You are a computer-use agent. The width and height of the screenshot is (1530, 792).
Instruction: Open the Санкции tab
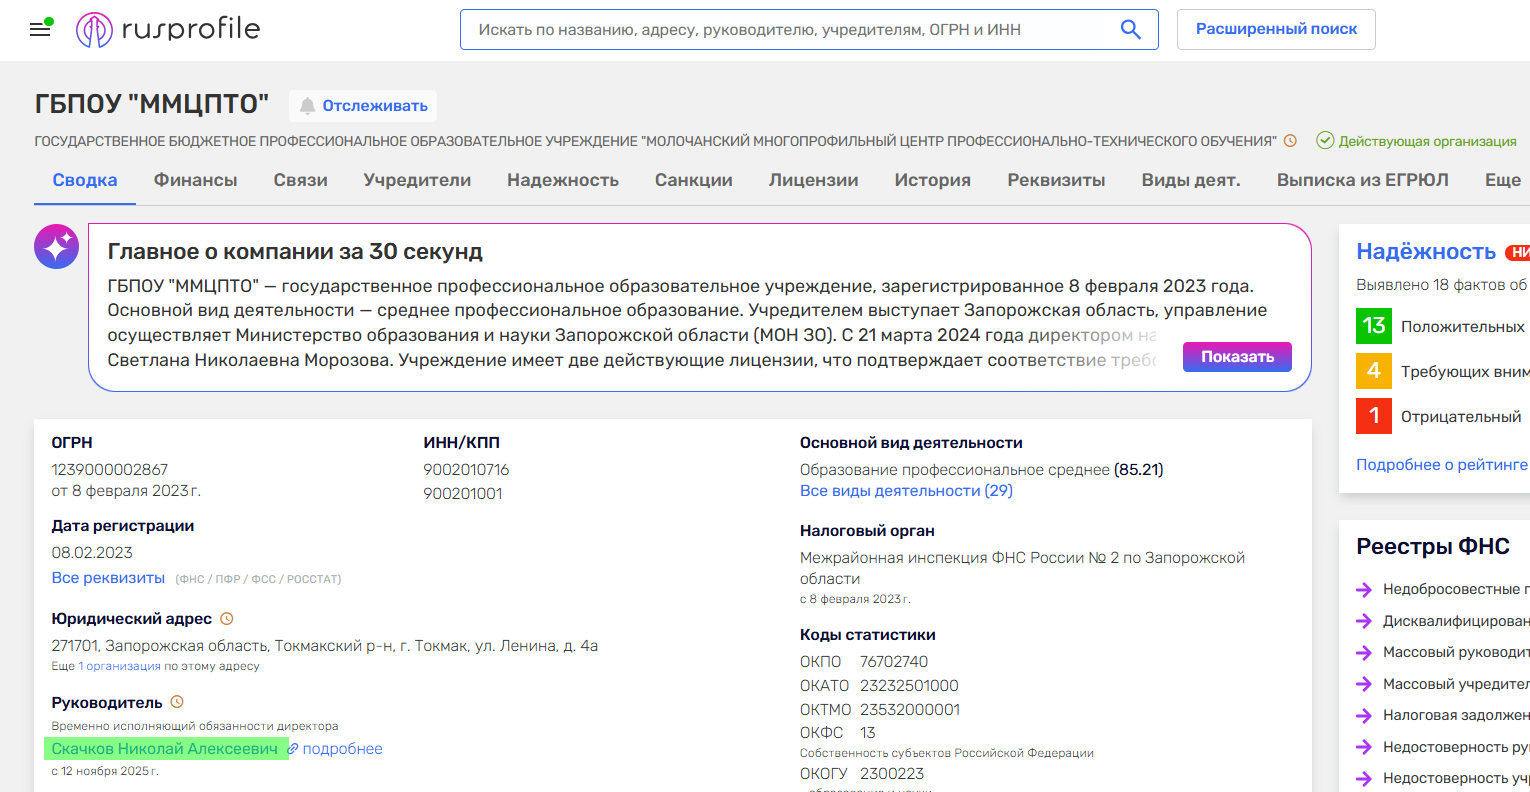tap(693, 180)
